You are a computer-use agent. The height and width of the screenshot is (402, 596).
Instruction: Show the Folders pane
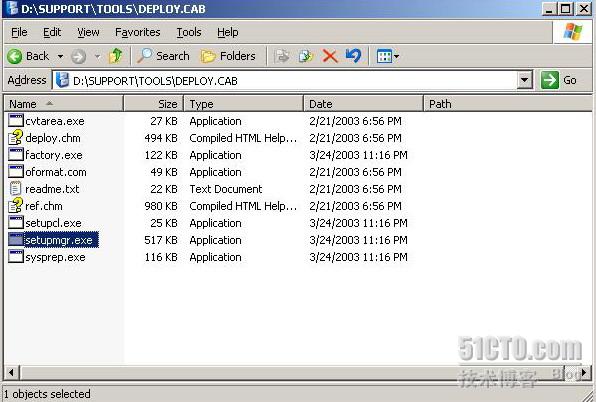coord(228,56)
